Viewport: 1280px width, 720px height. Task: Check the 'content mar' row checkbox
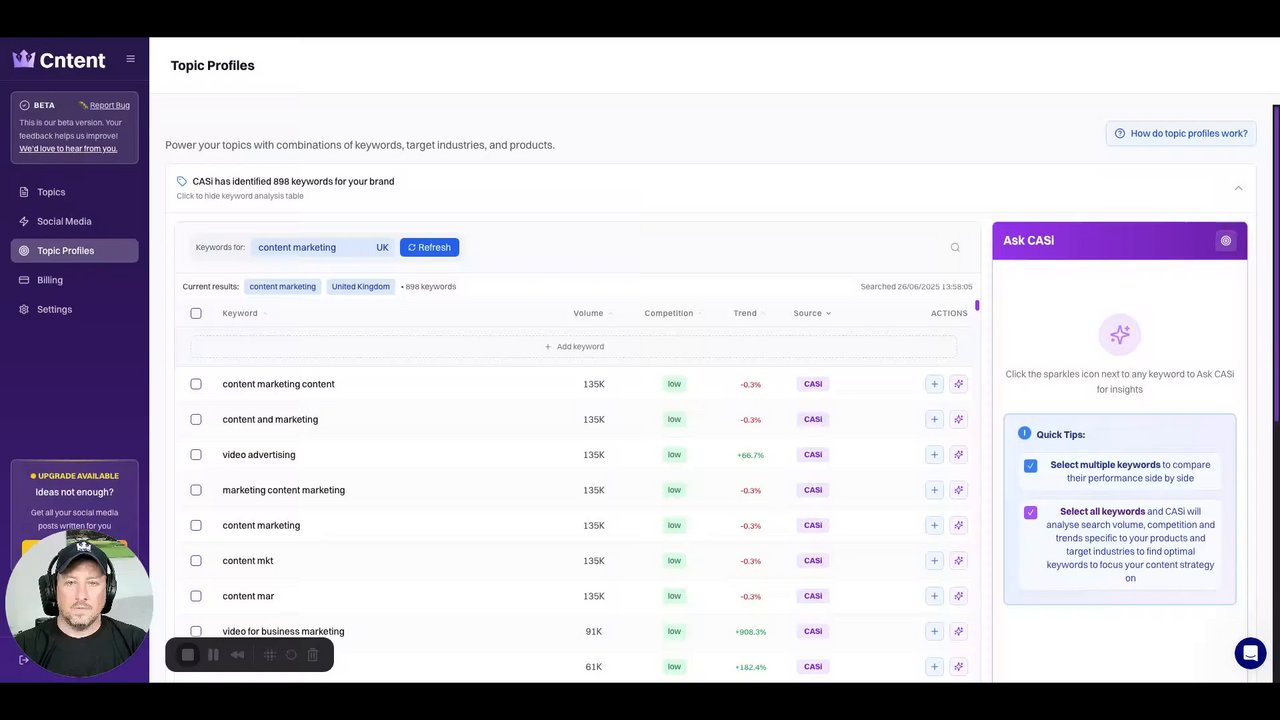click(196, 596)
